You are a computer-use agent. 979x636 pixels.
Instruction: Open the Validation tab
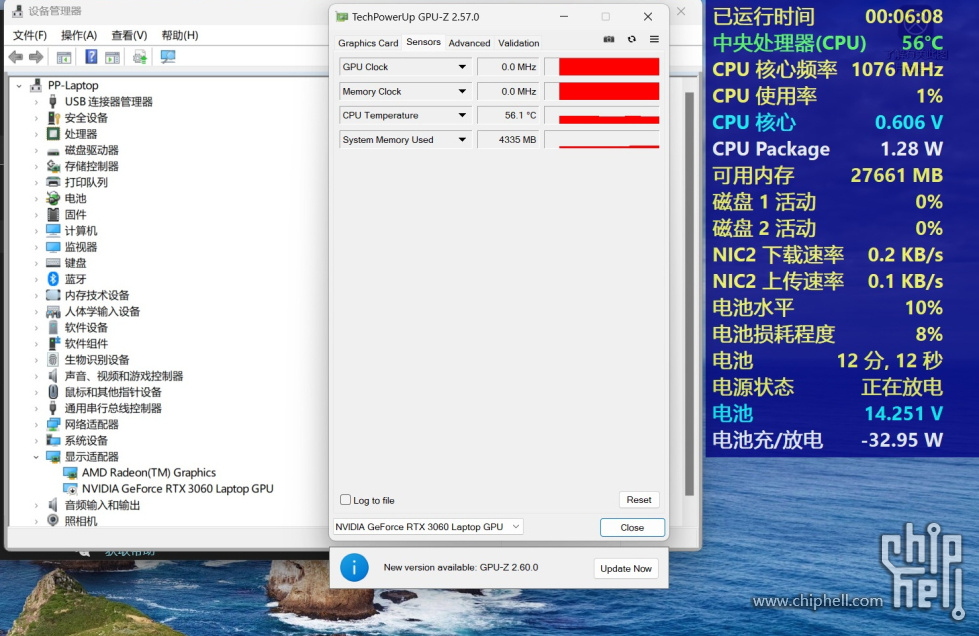(519, 43)
